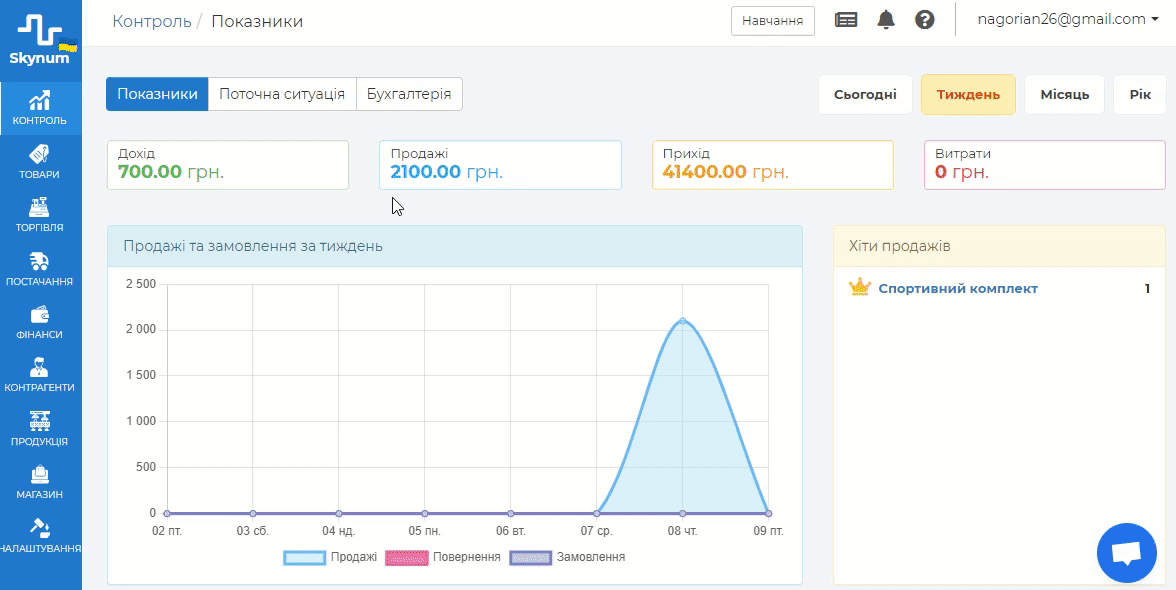
Task: Toggle the Замовлення legend series
Action: pyautogui.click(x=567, y=558)
